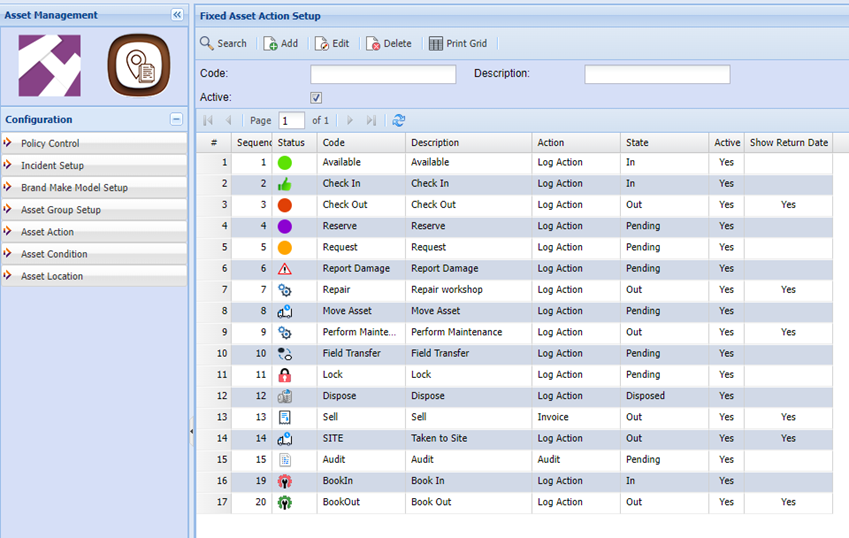Click the brown asset location tile icon
This screenshot has width=849, height=538.
[x=139, y=66]
